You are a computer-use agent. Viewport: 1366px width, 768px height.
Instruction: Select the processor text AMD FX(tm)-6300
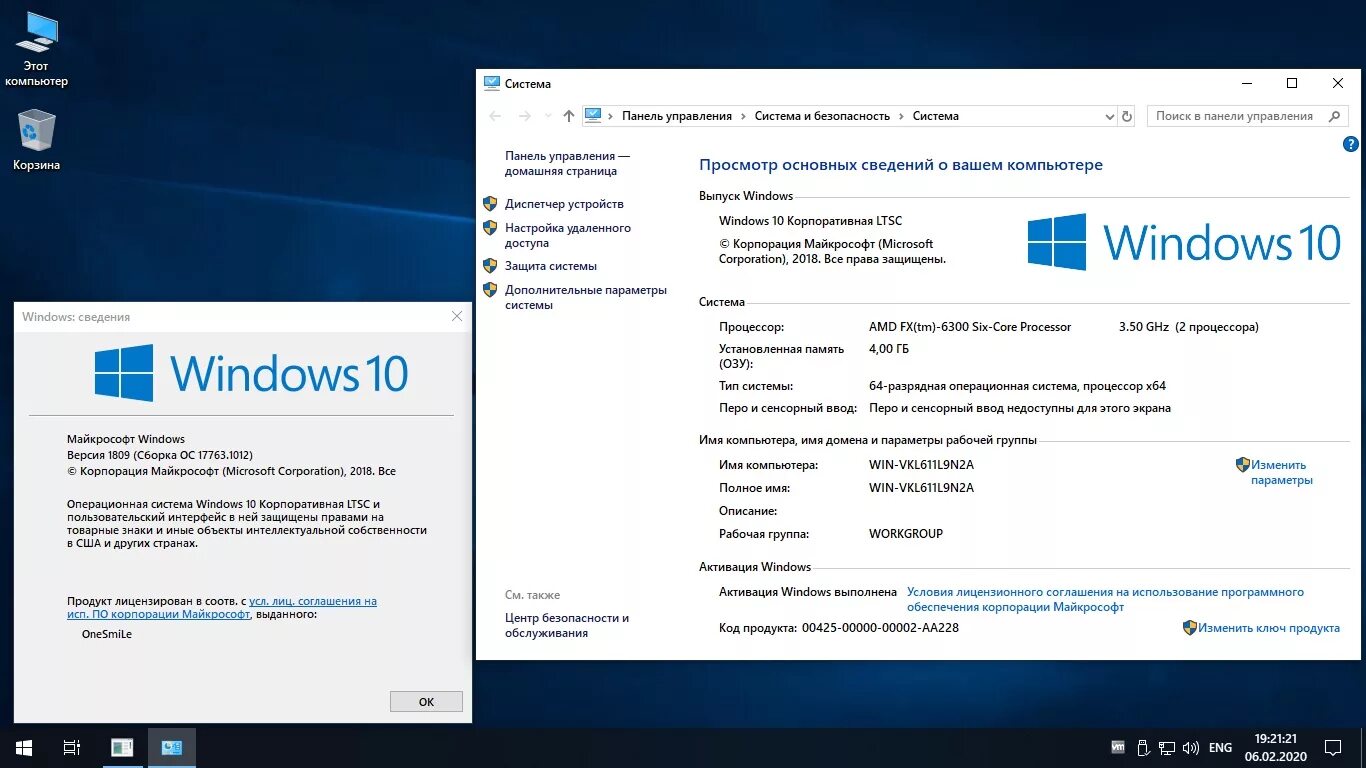[x=970, y=327]
